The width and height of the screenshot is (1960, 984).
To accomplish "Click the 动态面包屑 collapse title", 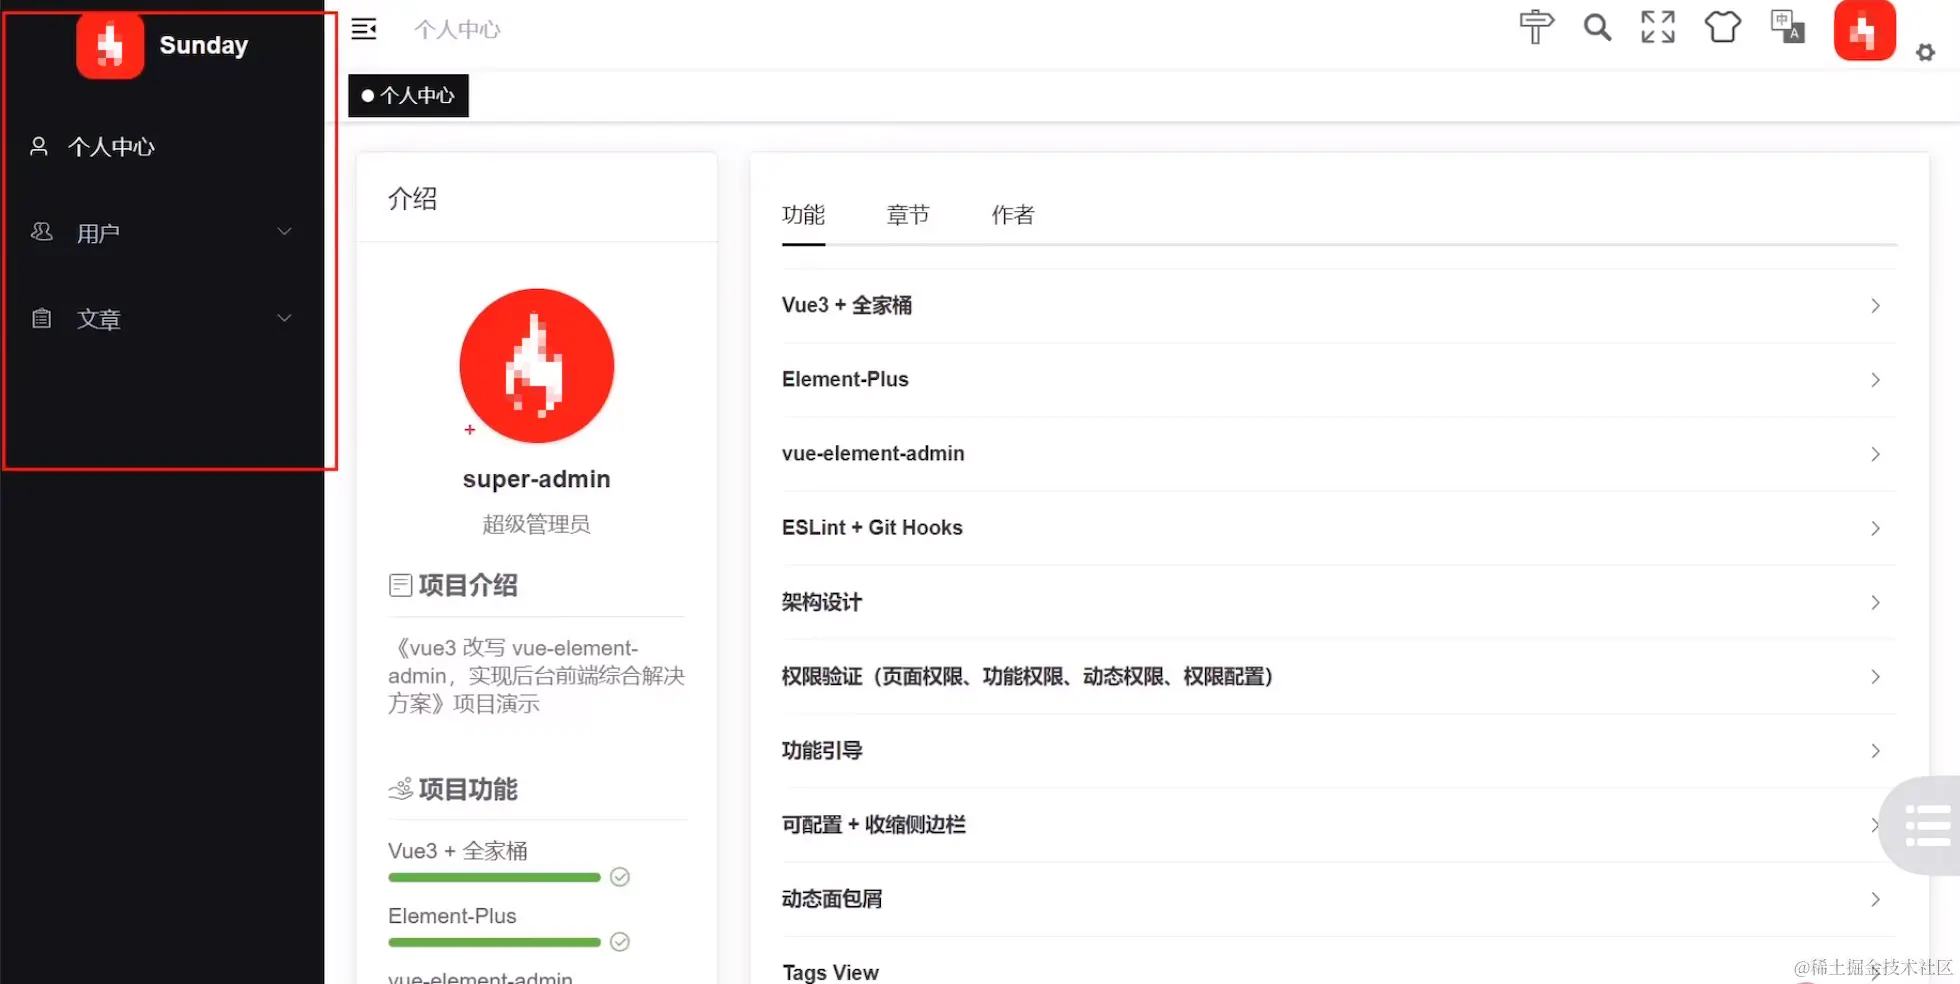I will tap(832, 898).
